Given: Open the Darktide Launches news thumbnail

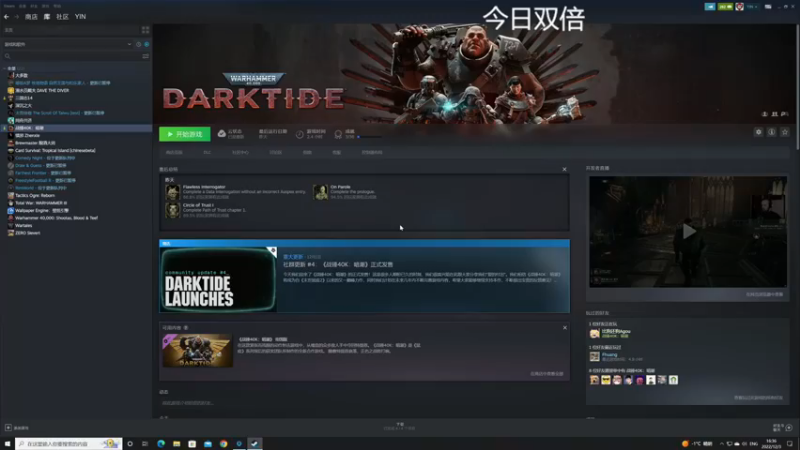Looking at the screenshot, I should (x=218, y=280).
